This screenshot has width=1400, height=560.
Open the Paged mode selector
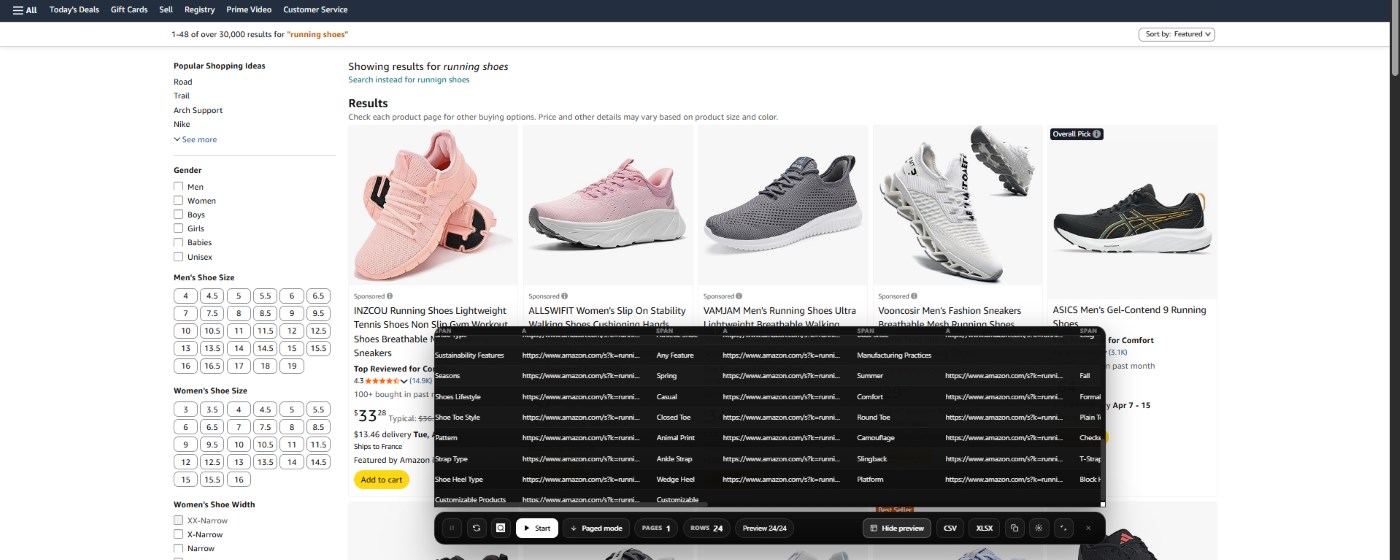click(596, 528)
